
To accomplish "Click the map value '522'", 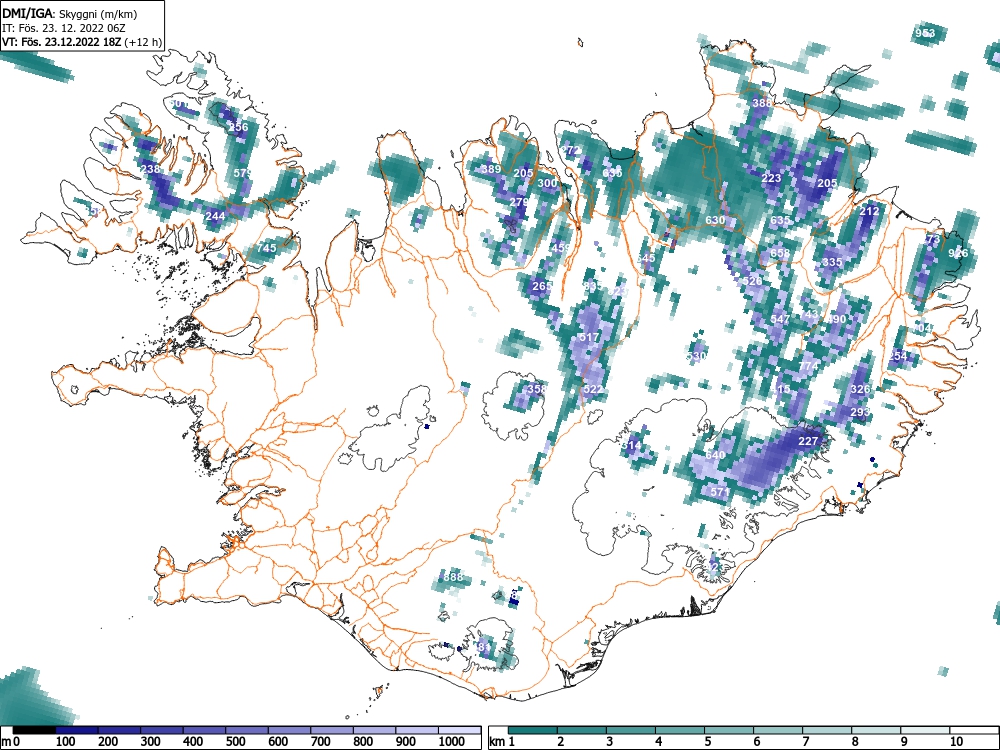I will 593,389.
